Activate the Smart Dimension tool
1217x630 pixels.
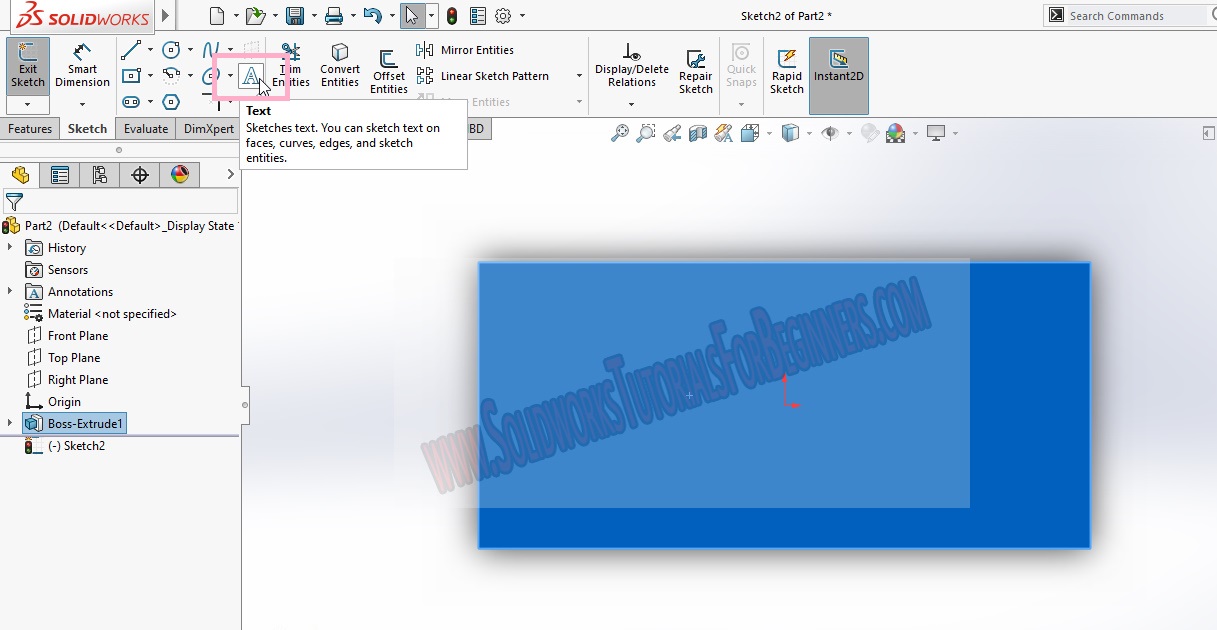[82, 67]
